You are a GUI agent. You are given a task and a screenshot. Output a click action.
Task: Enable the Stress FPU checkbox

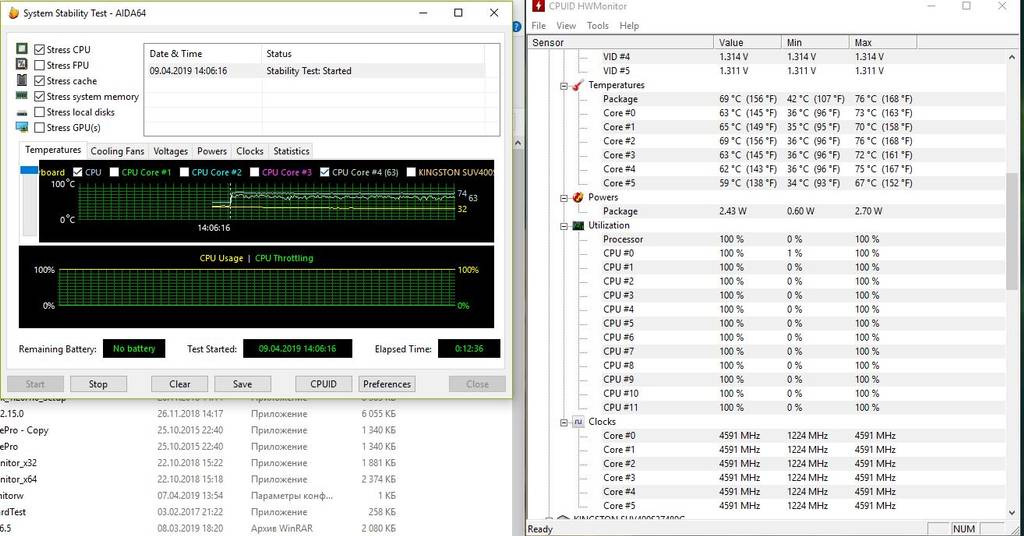pyautogui.click(x=39, y=65)
